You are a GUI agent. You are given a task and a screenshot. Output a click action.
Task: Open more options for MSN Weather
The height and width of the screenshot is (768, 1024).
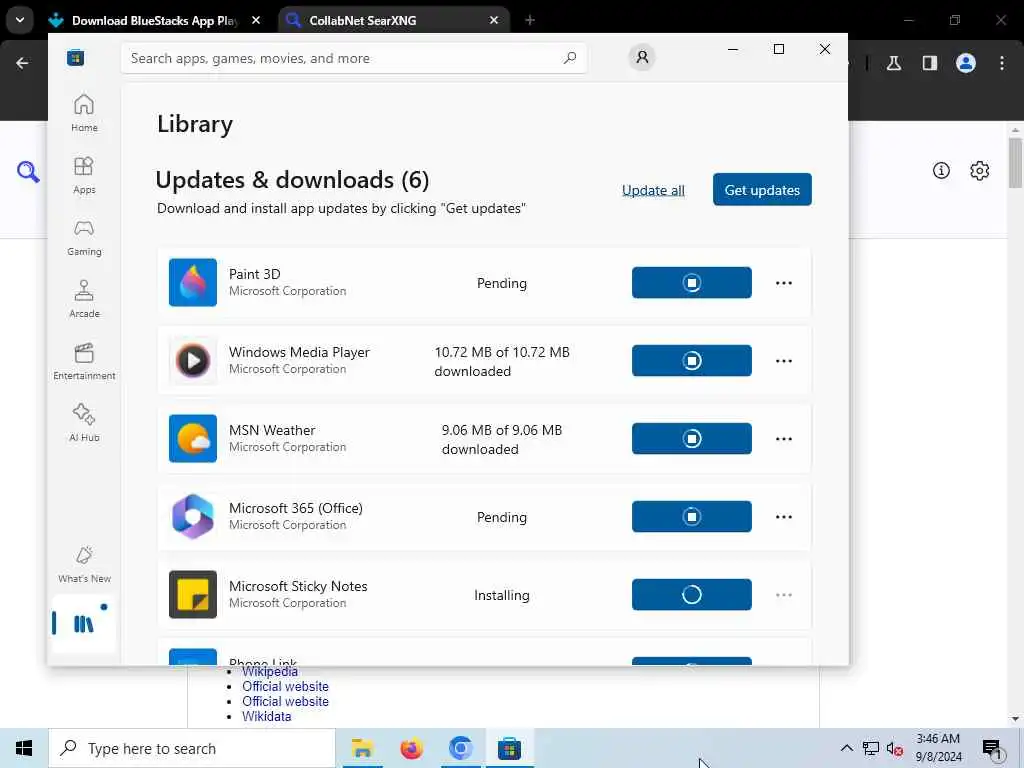coord(784,439)
